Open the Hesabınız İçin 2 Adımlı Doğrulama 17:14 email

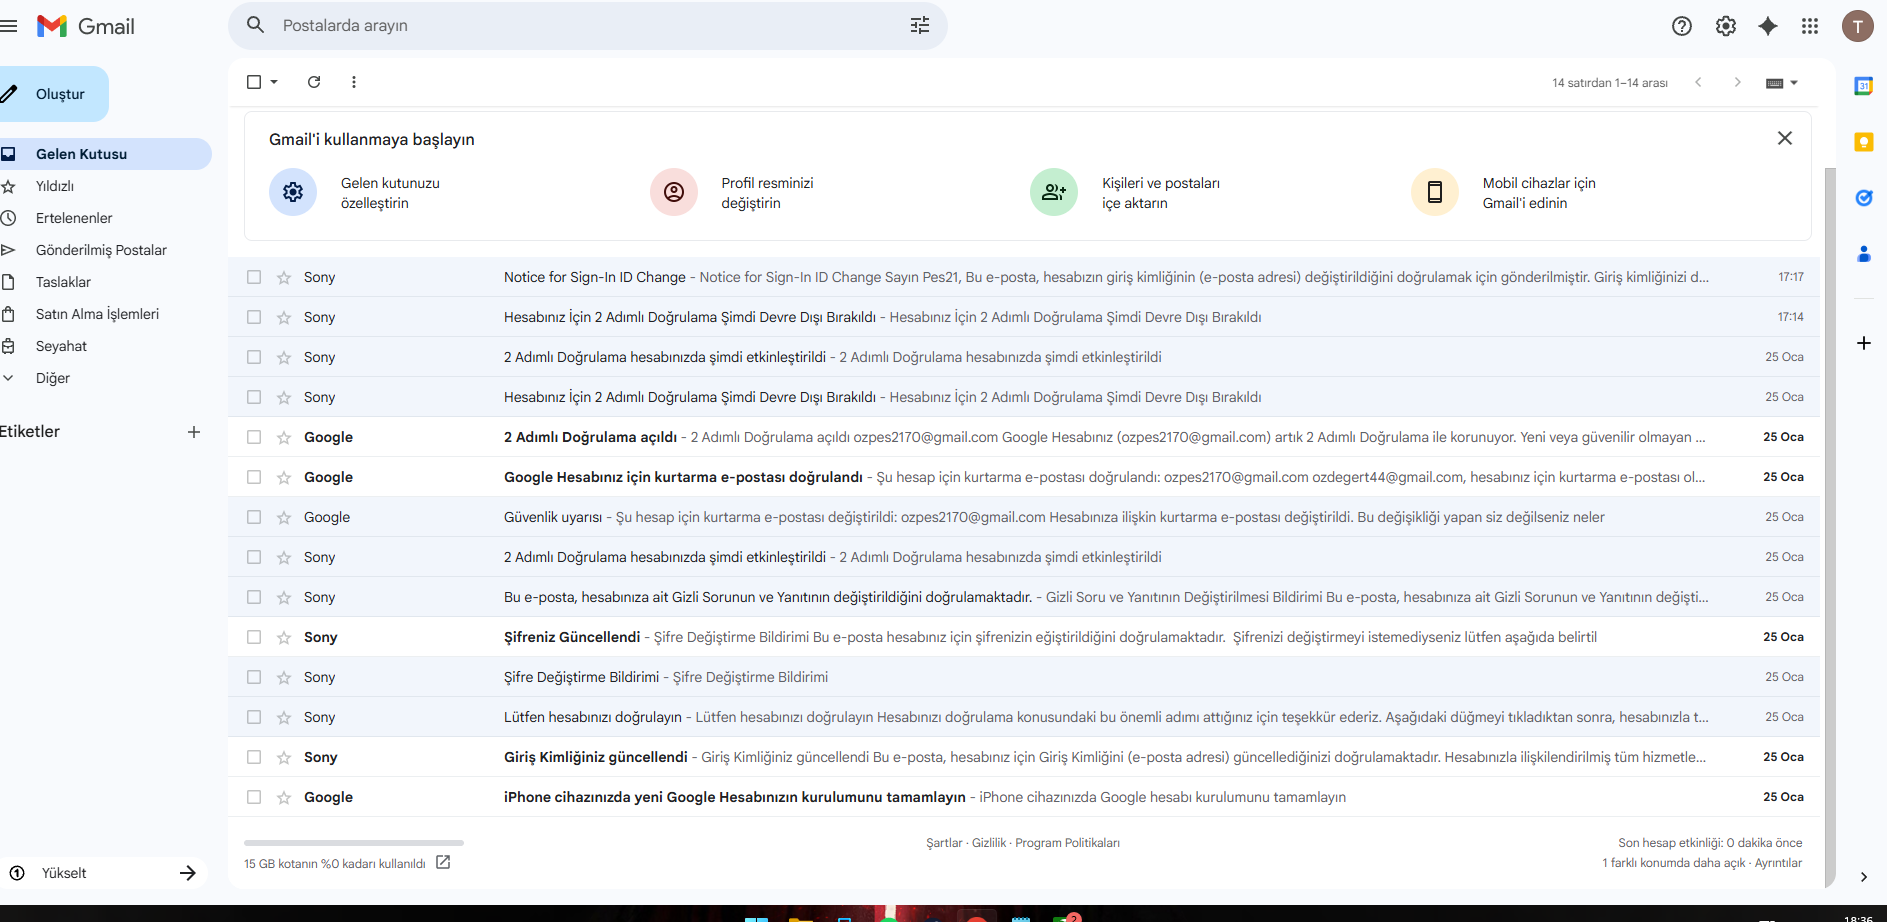coord(1024,317)
